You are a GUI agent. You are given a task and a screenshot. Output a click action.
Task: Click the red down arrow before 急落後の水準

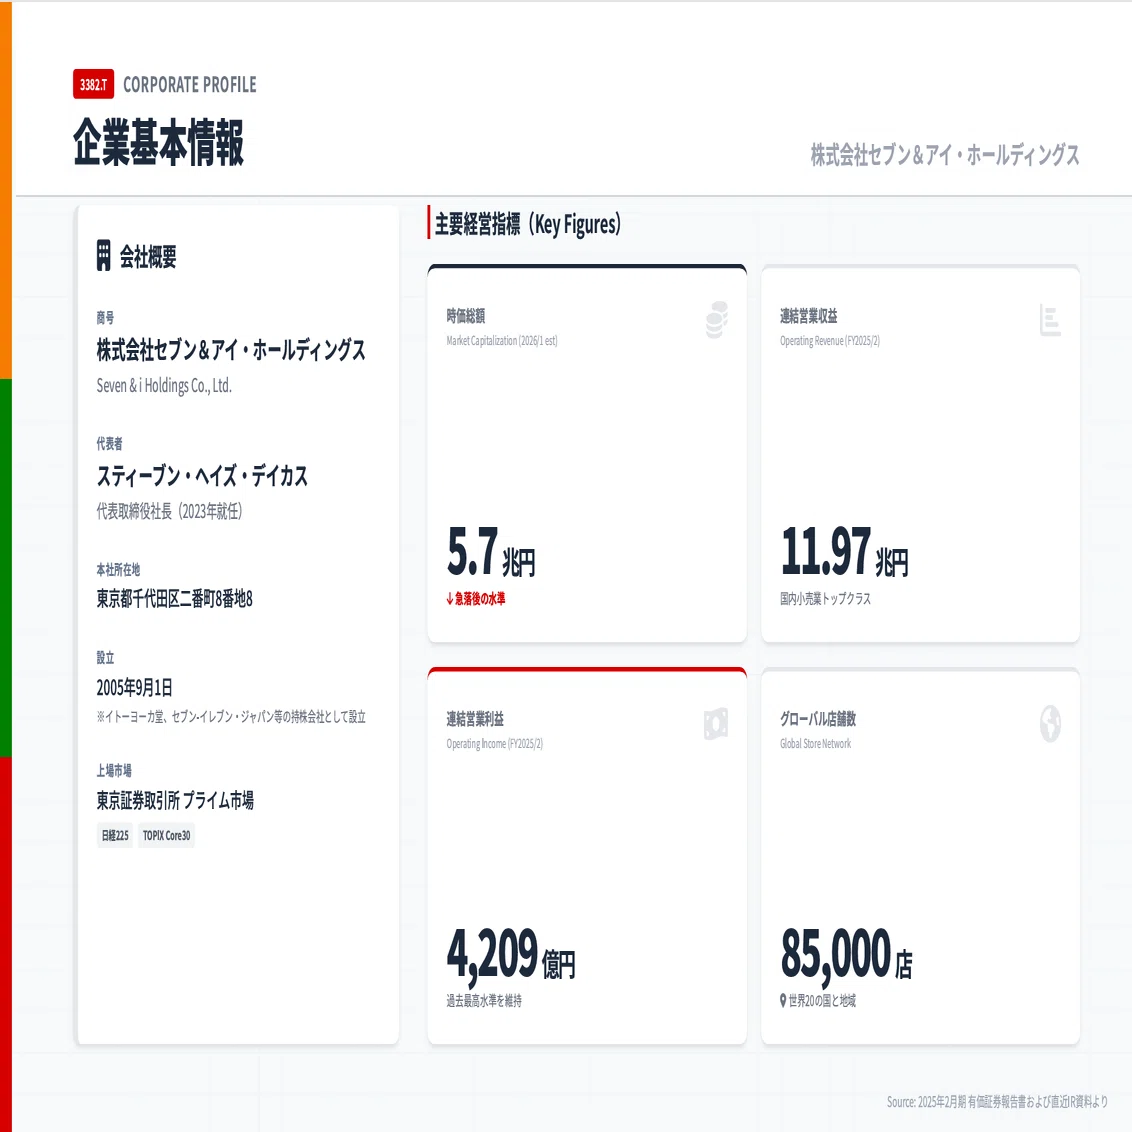(x=450, y=598)
